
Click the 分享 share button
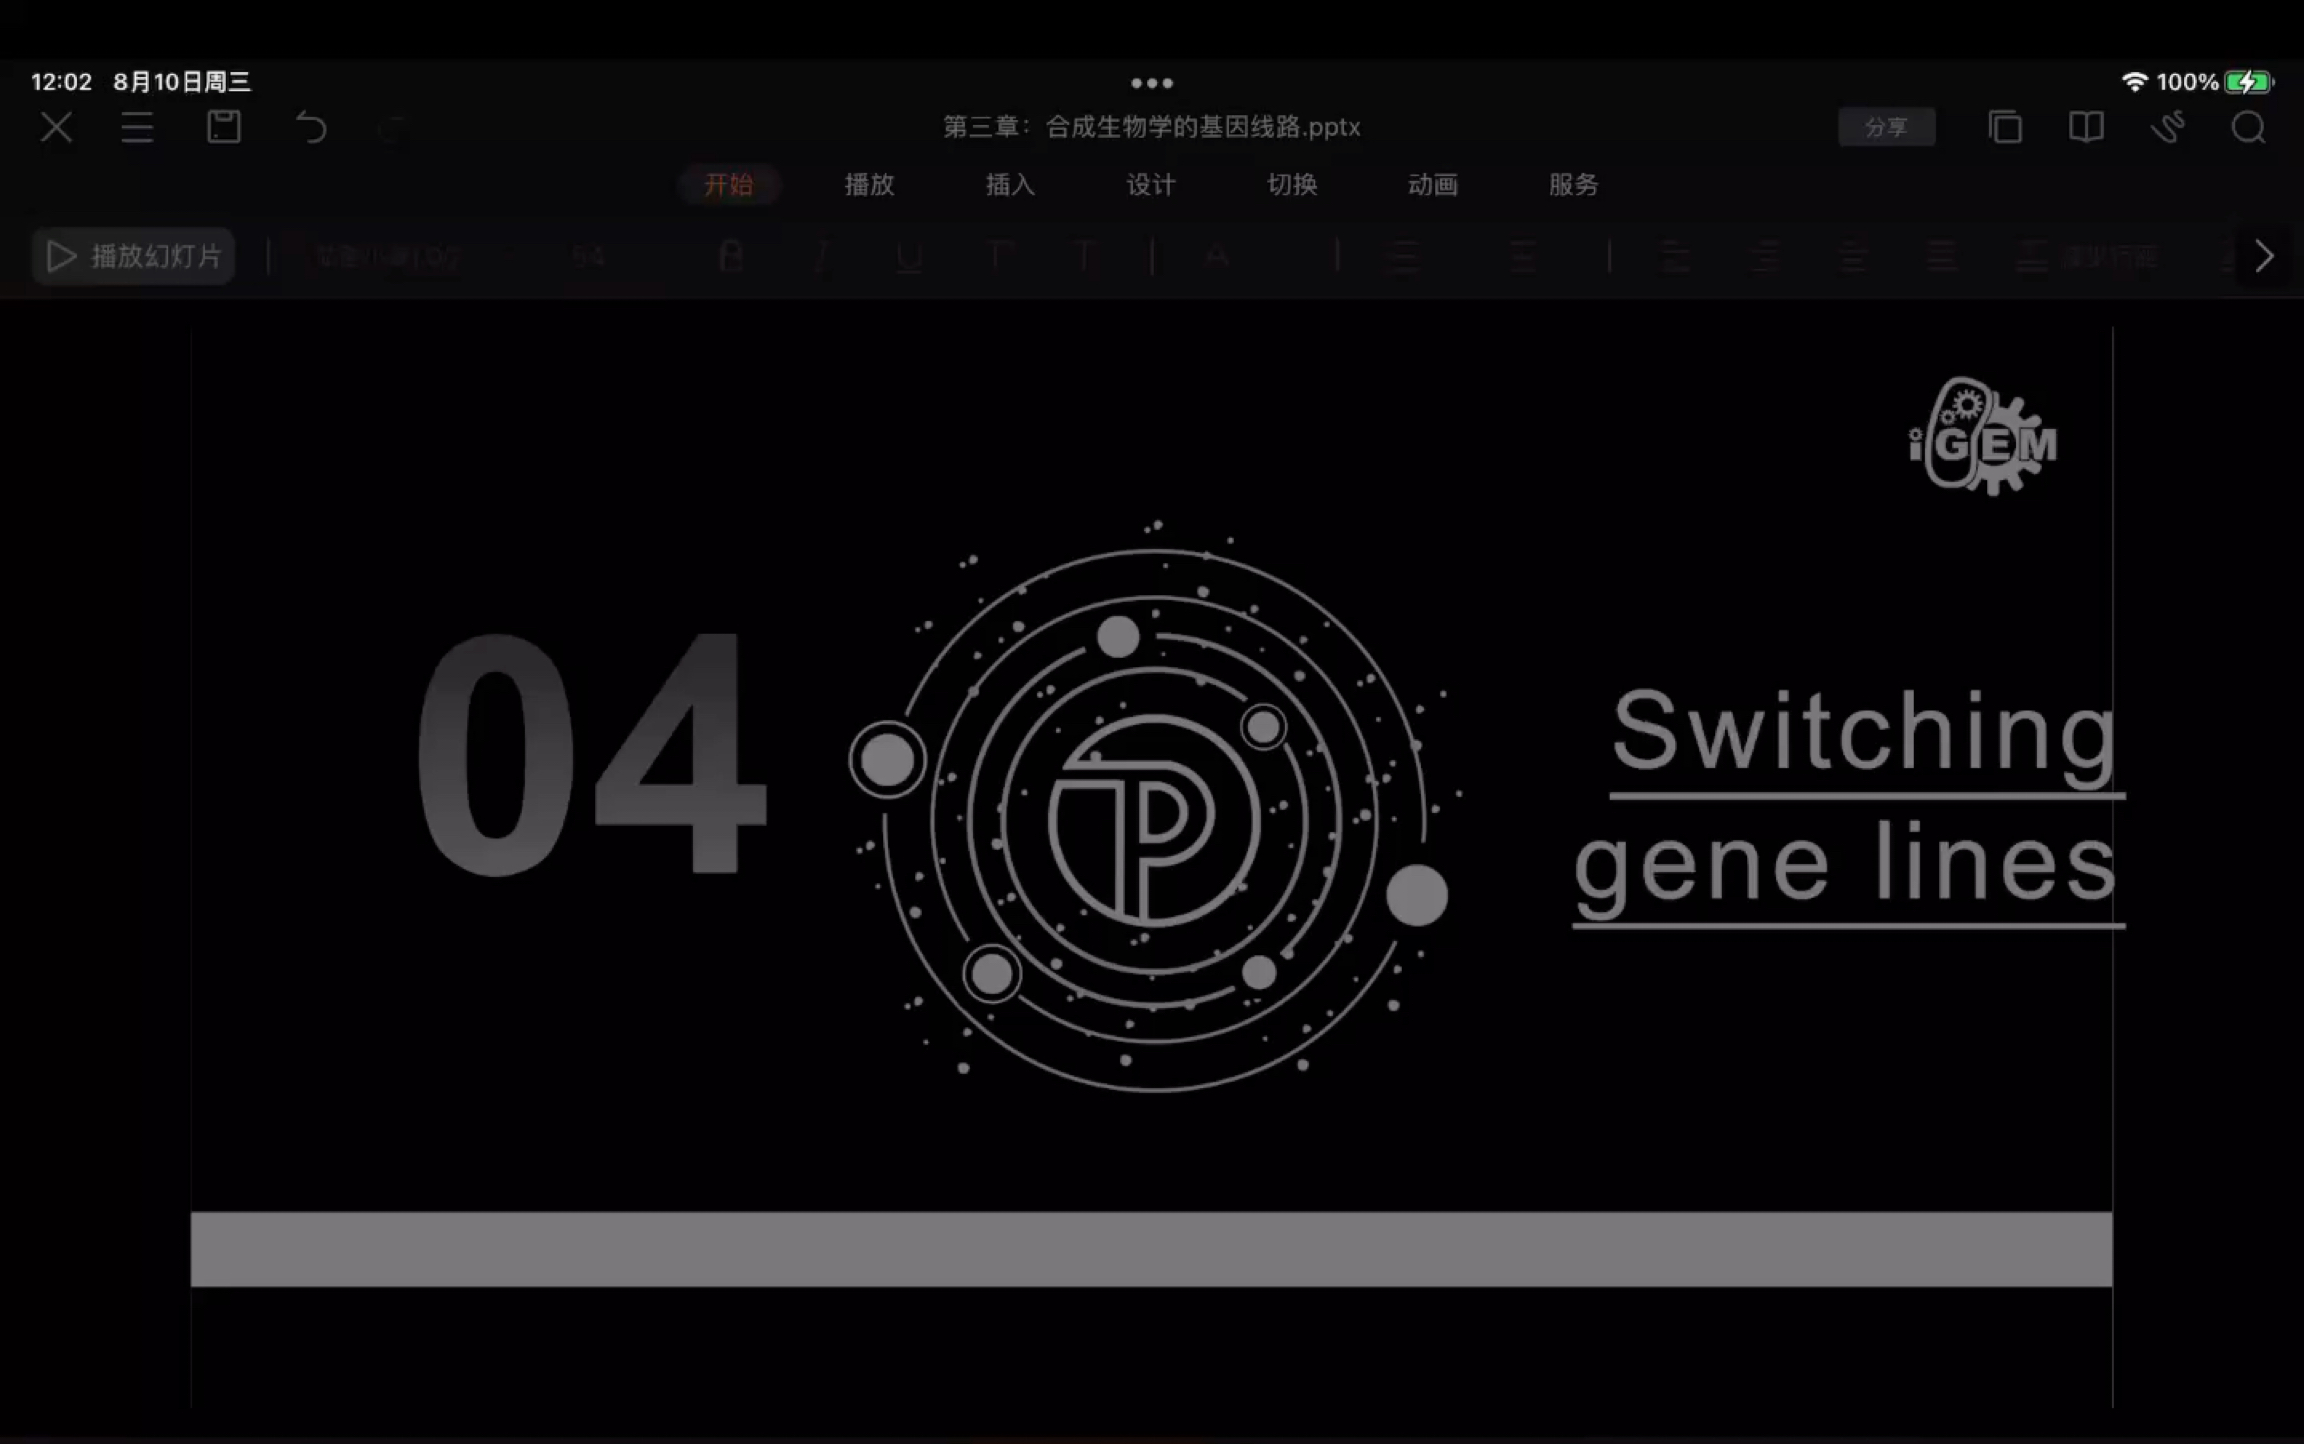1885,126
